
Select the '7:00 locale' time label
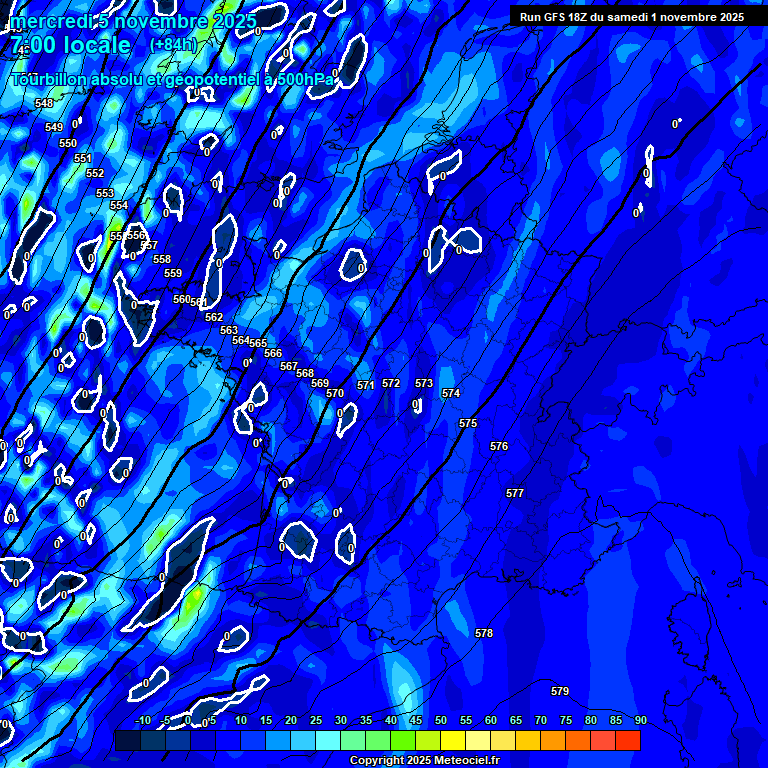(70, 45)
